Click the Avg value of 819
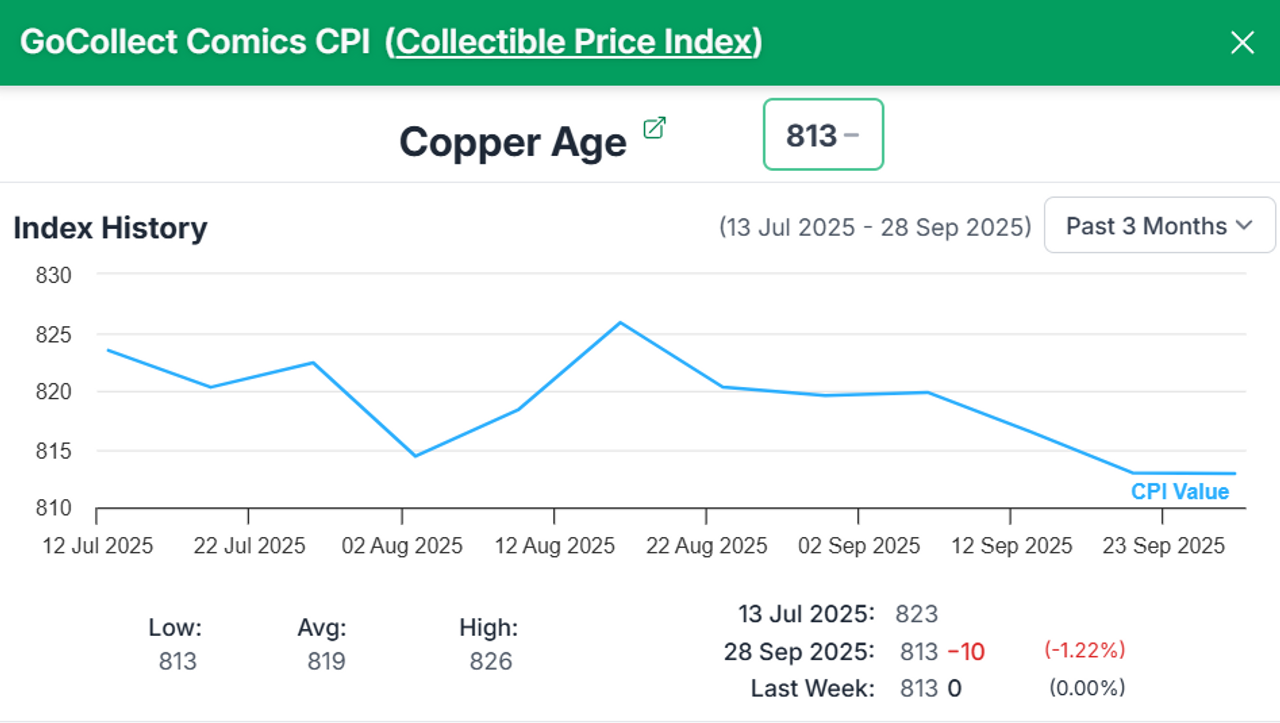This screenshot has width=1280, height=723. pyautogui.click(x=326, y=661)
